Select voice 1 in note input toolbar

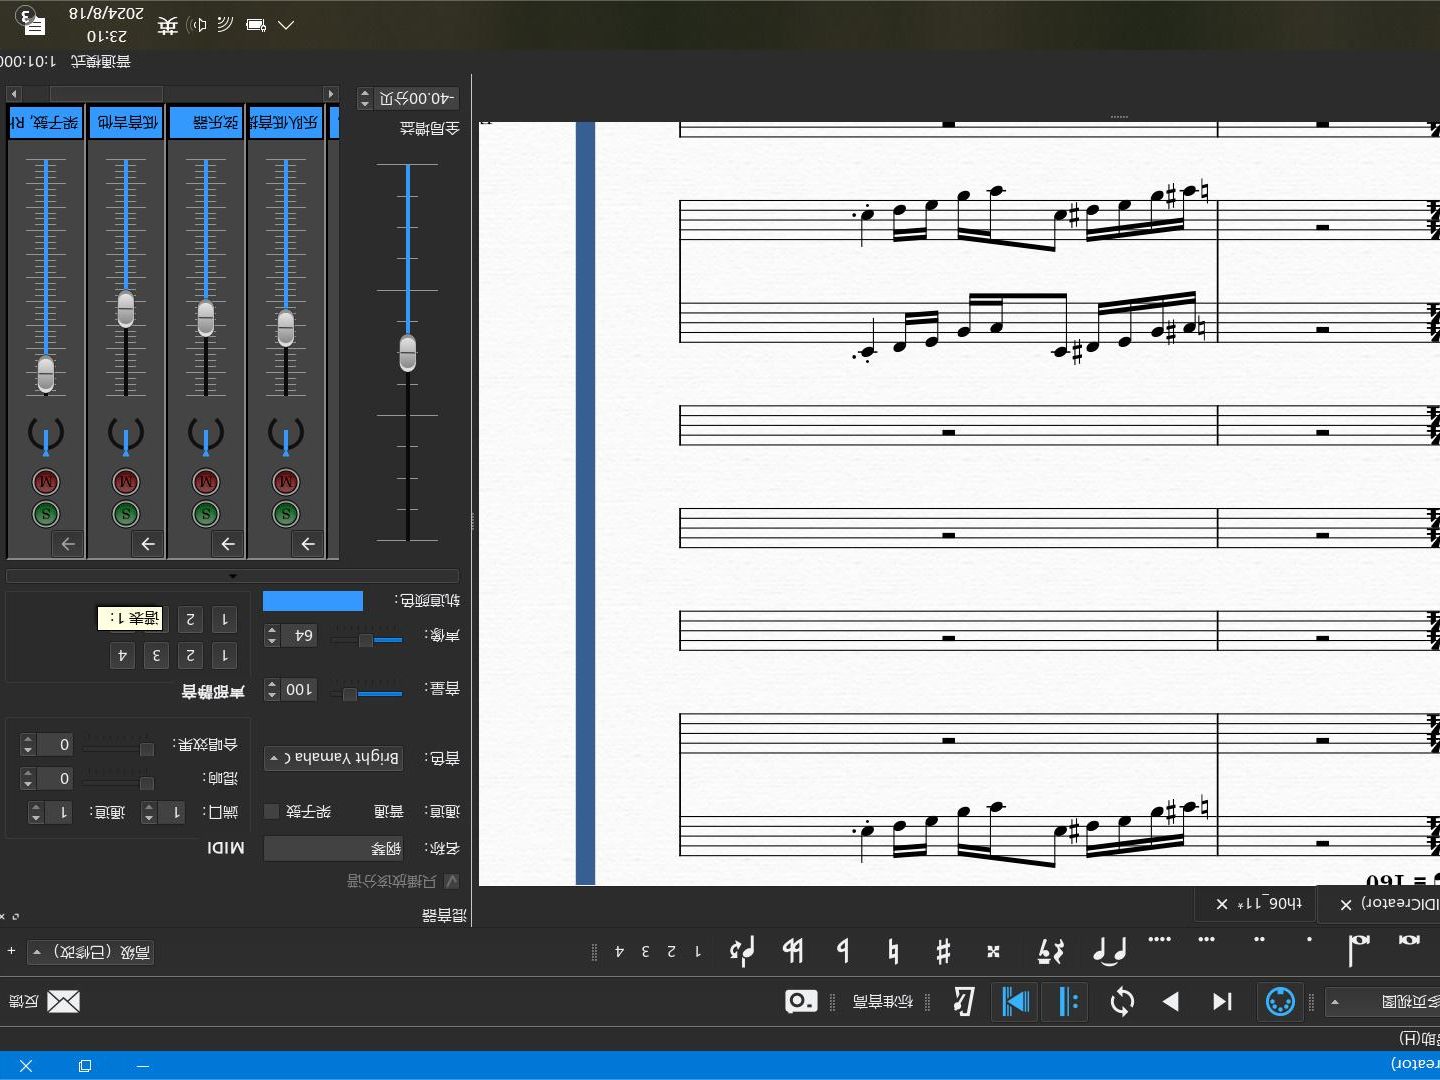click(697, 951)
